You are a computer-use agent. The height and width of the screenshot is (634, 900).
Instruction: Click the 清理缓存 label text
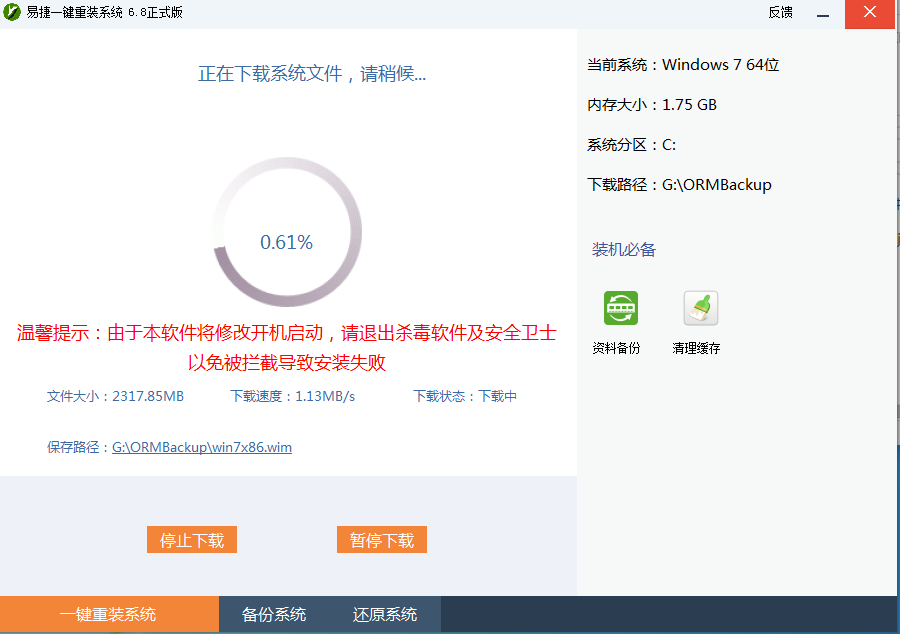point(696,348)
